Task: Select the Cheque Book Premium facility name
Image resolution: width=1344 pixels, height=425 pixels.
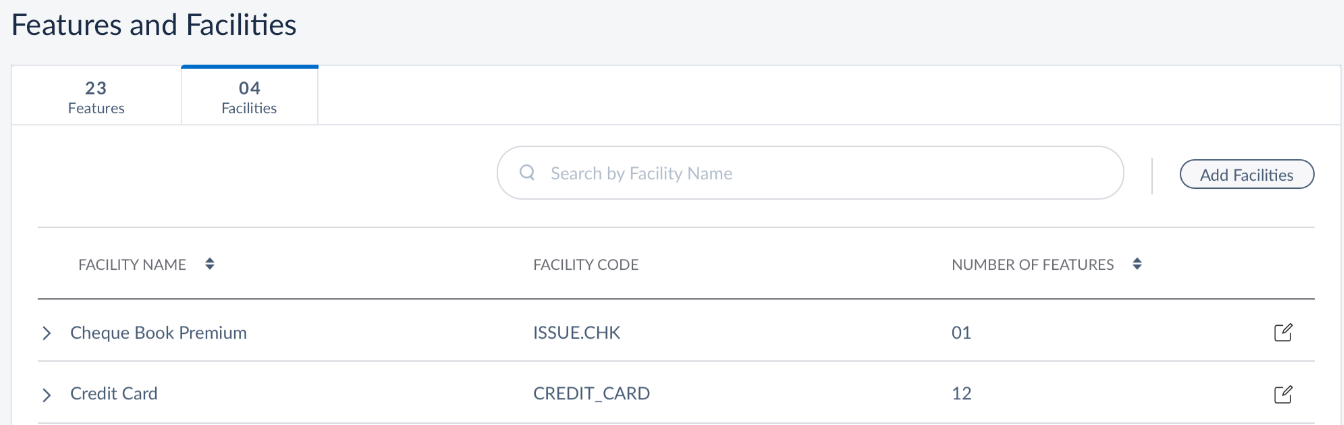Action: coord(158,333)
